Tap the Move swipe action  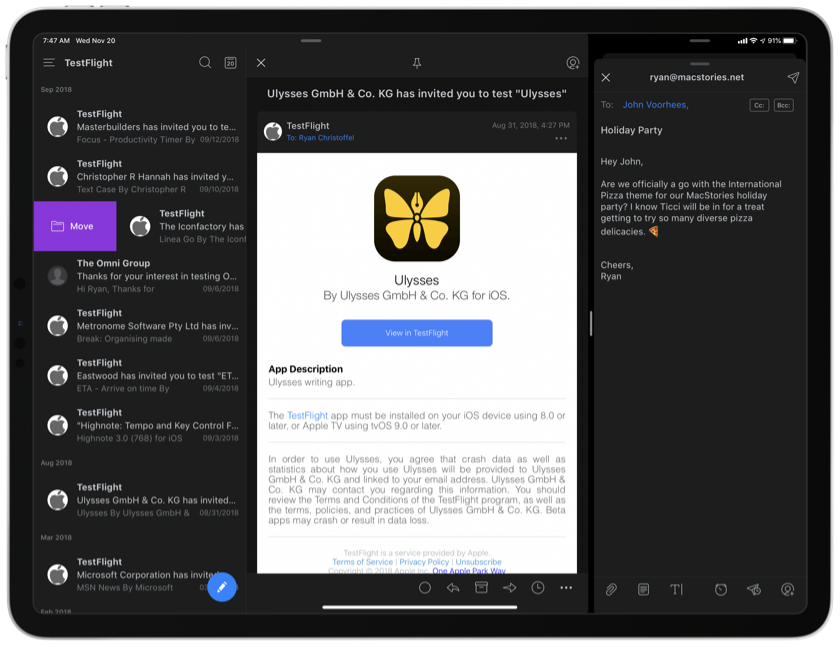coord(75,226)
